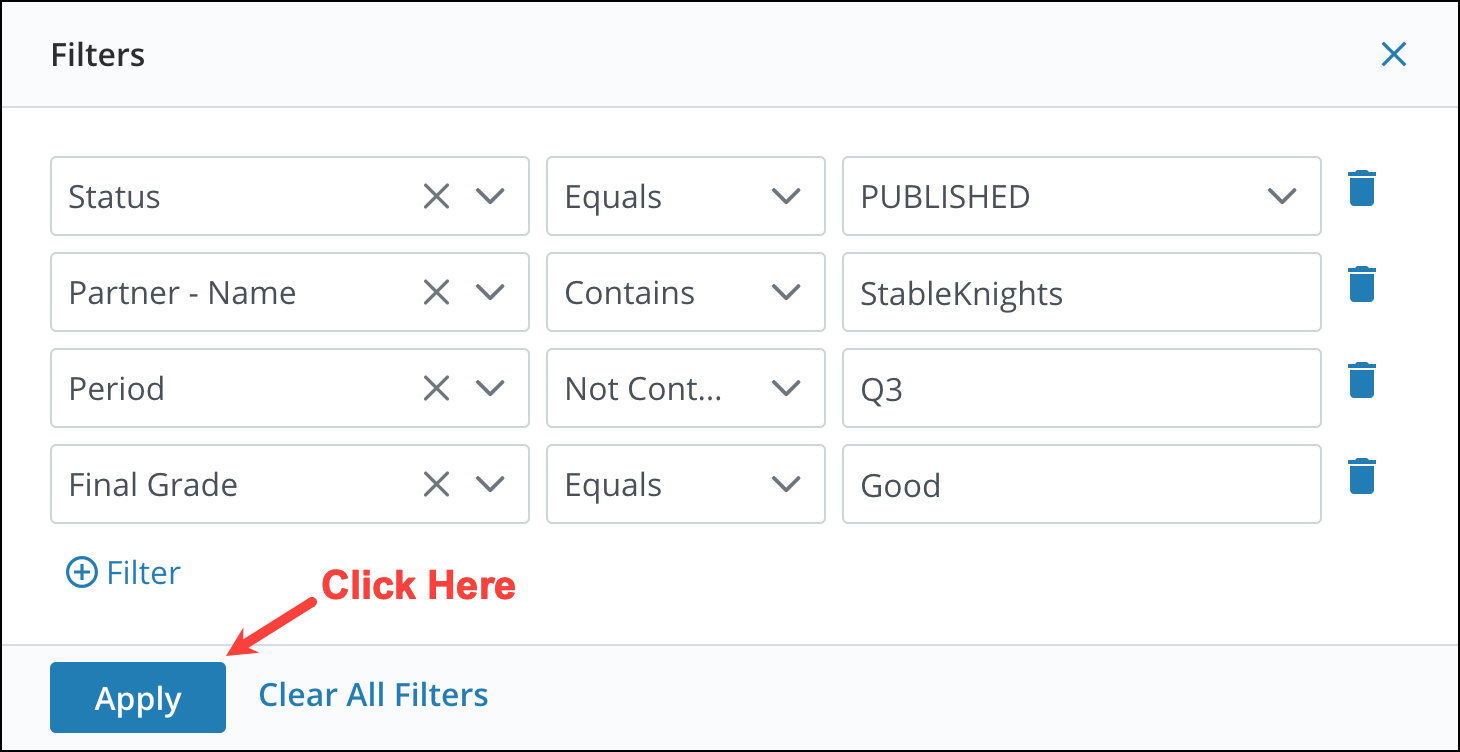Click the StableKnights value input field
1460x752 pixels.
1082,292
